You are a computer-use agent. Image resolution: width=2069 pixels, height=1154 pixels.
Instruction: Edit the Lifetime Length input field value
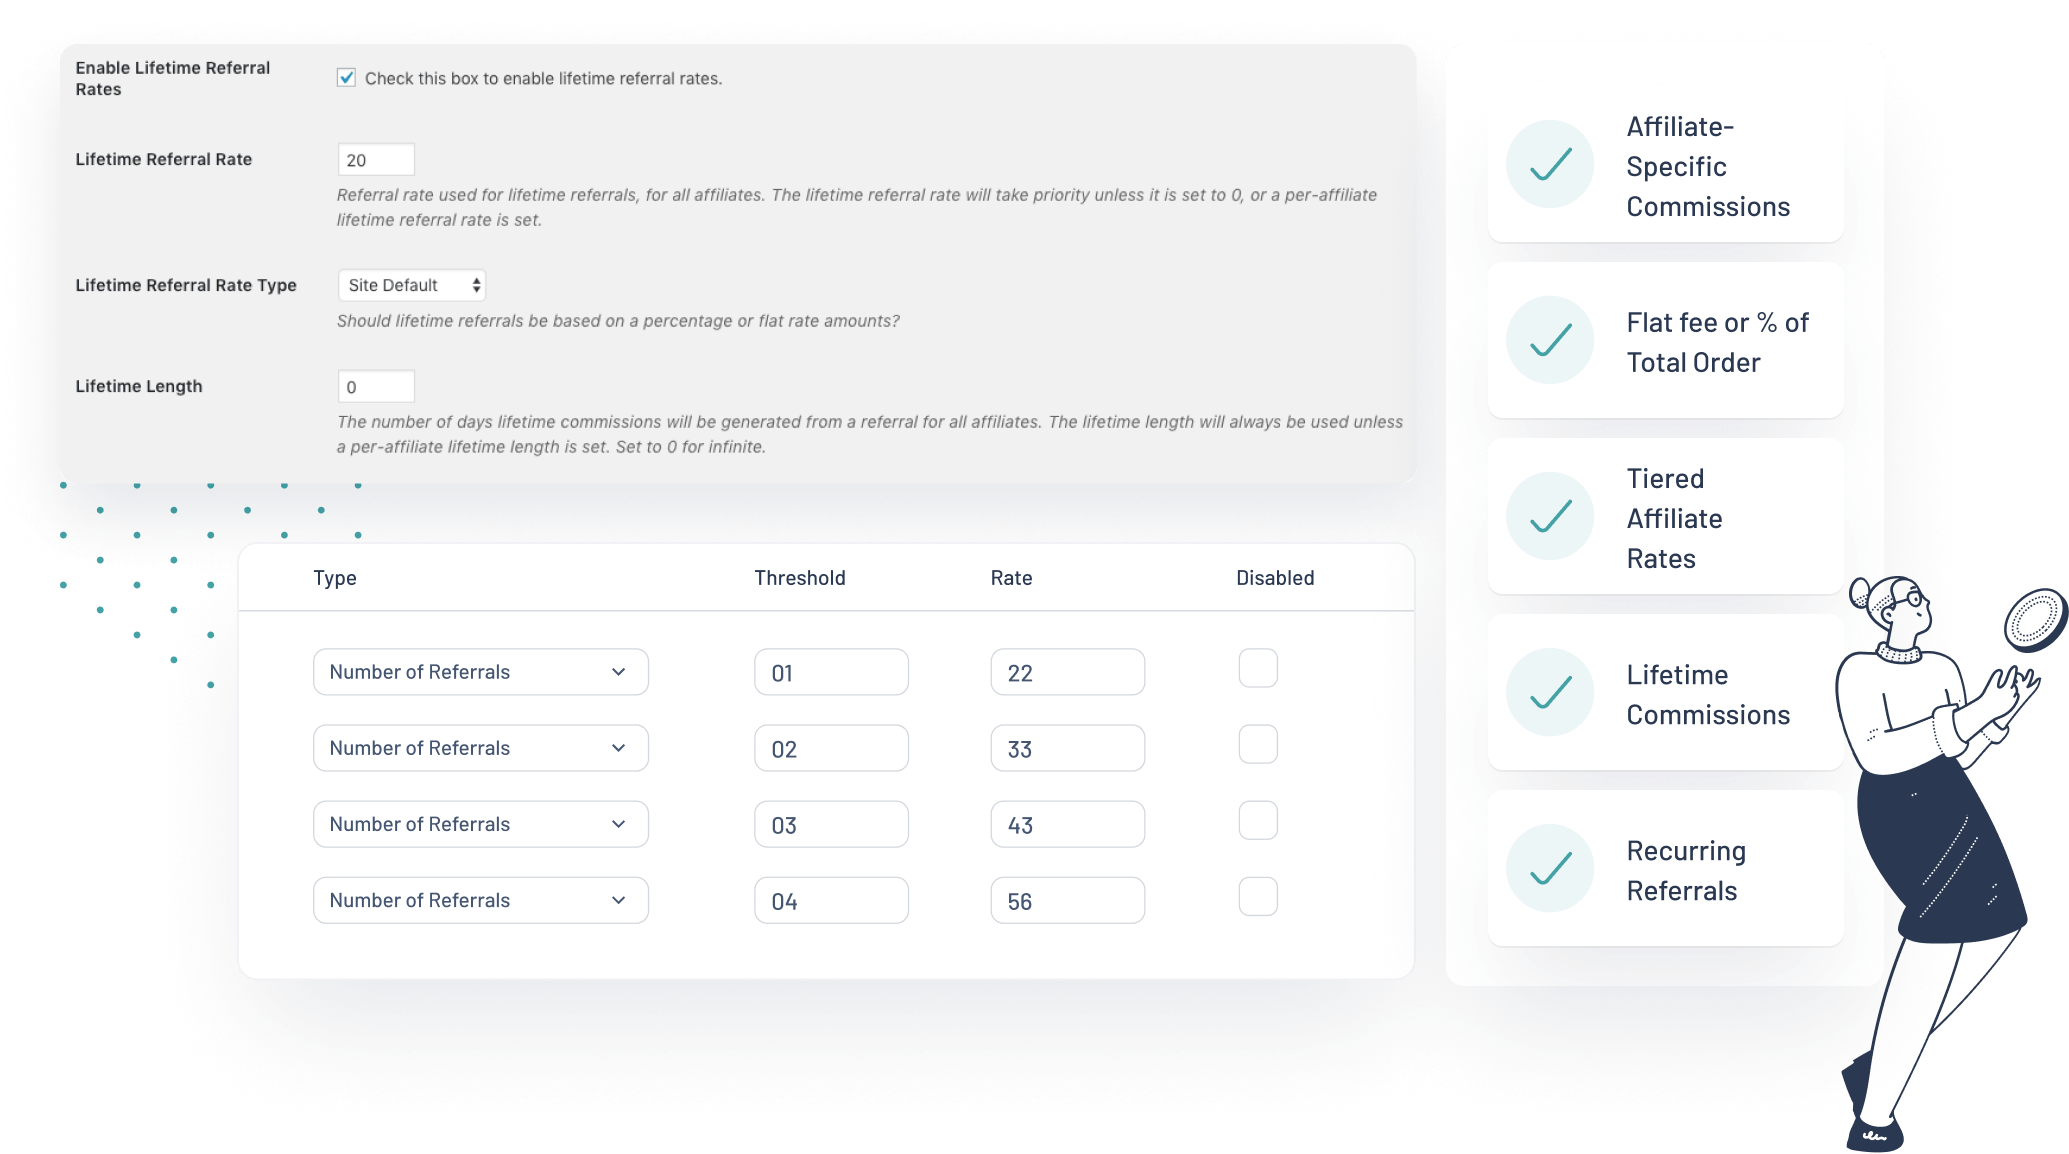pyautogui.click(x=375, y=387)
